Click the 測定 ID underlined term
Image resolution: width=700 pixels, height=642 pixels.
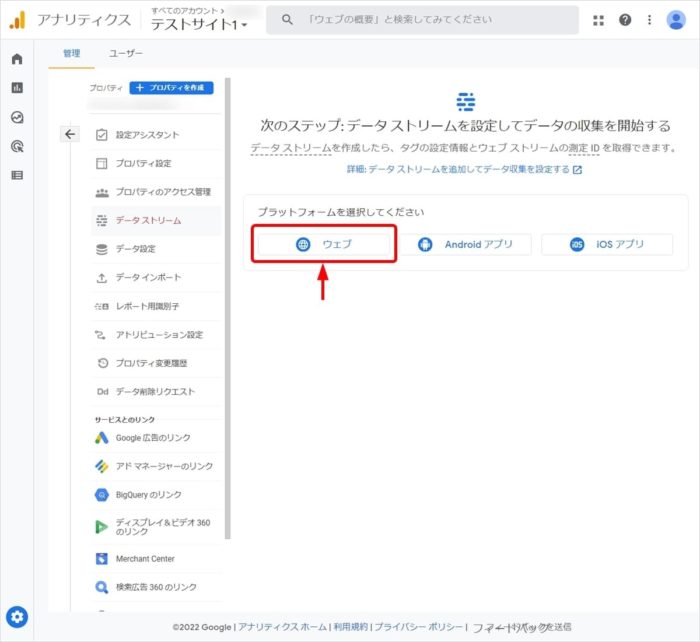584,148
